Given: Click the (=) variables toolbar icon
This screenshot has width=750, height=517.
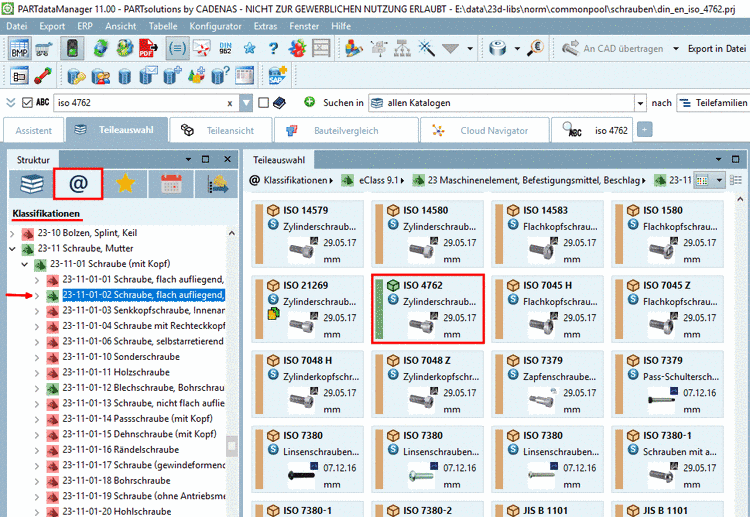Looking at the screenshot, I should tap(177, 49).
